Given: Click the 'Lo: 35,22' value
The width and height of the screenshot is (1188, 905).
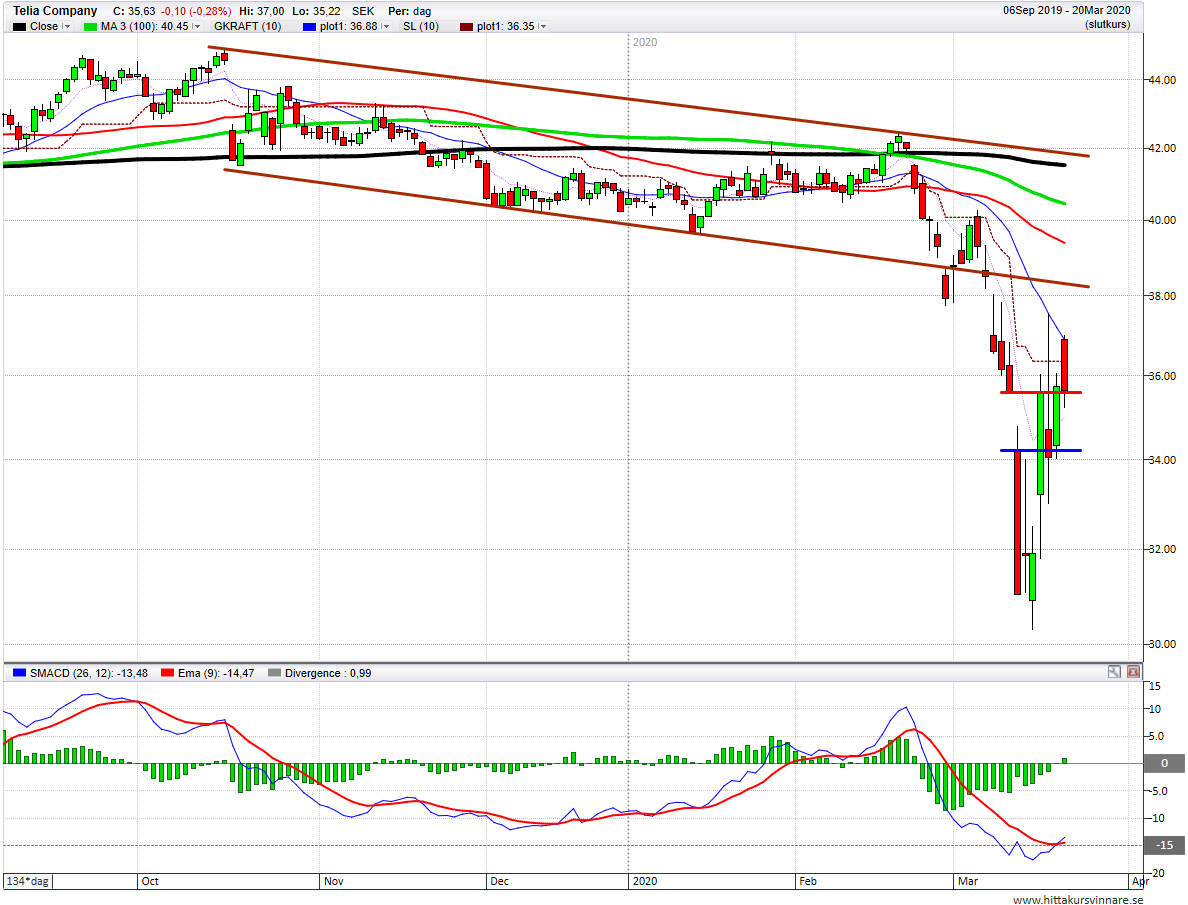Looking at the screenshot, I should tap(316, 11).
